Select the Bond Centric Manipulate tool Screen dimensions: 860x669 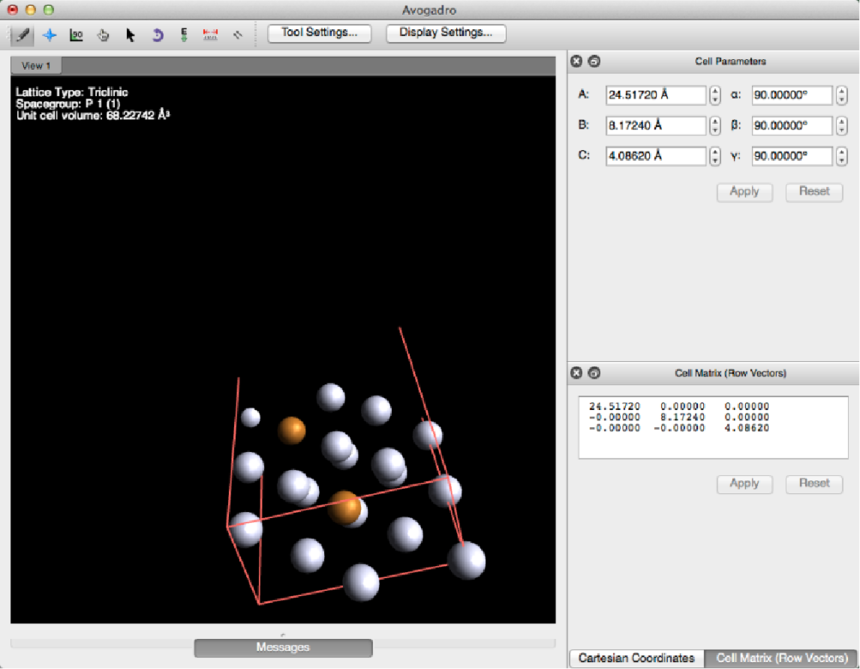[x=76, y=34]
